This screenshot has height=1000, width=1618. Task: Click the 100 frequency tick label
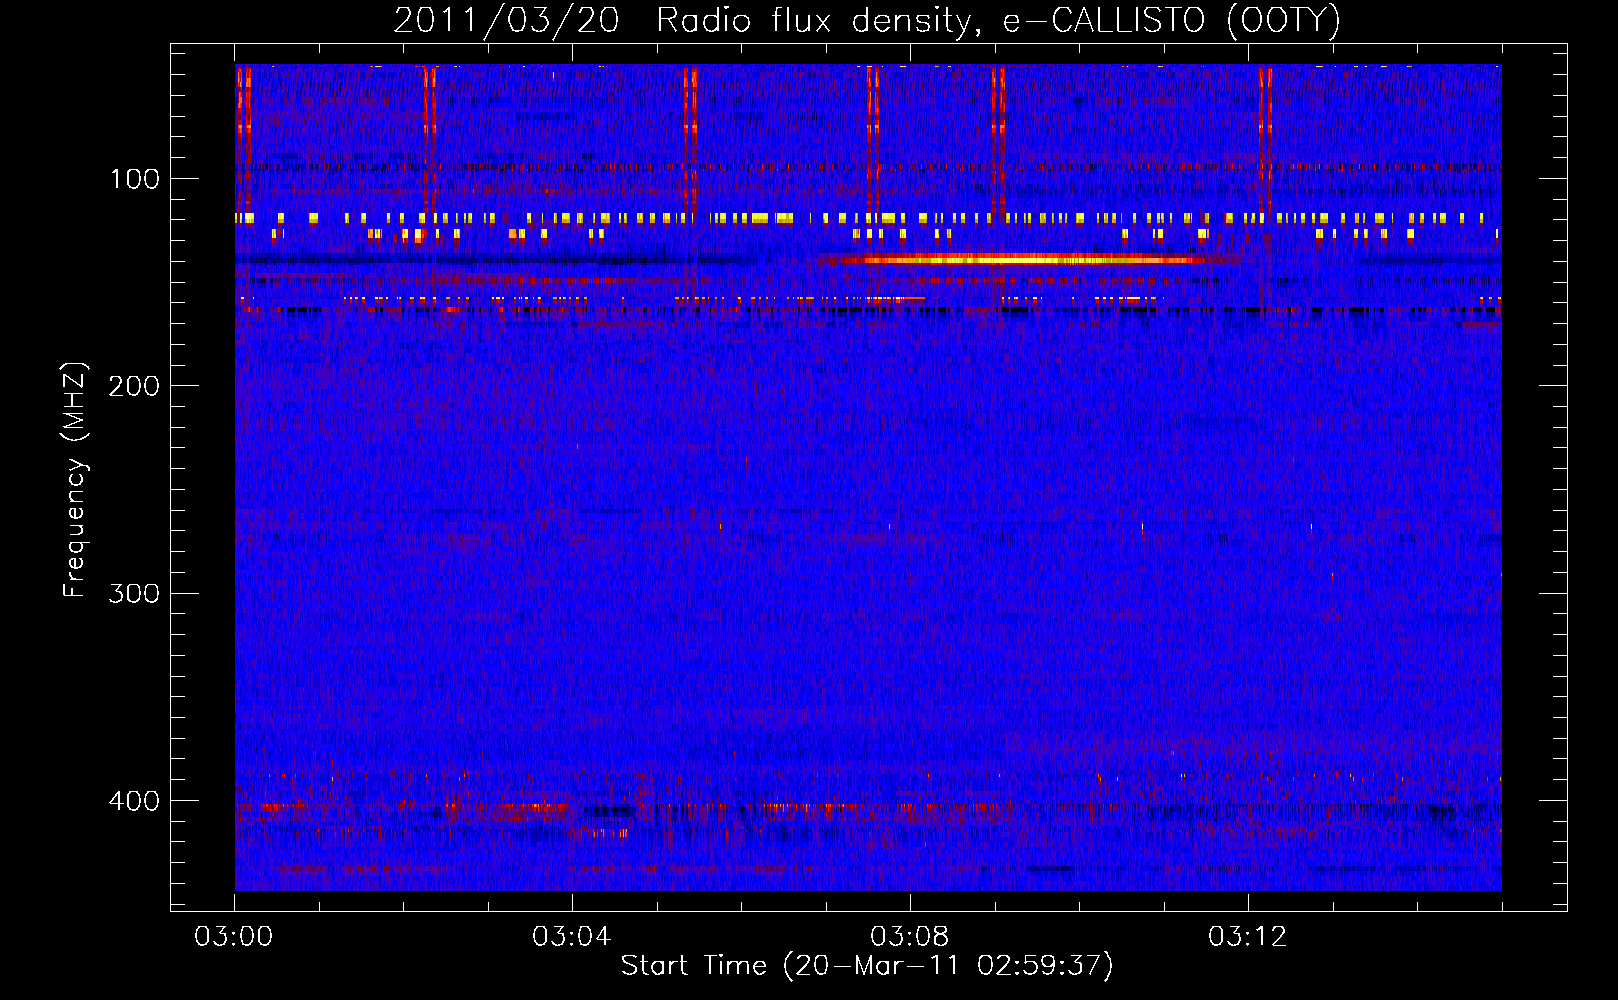135,179
